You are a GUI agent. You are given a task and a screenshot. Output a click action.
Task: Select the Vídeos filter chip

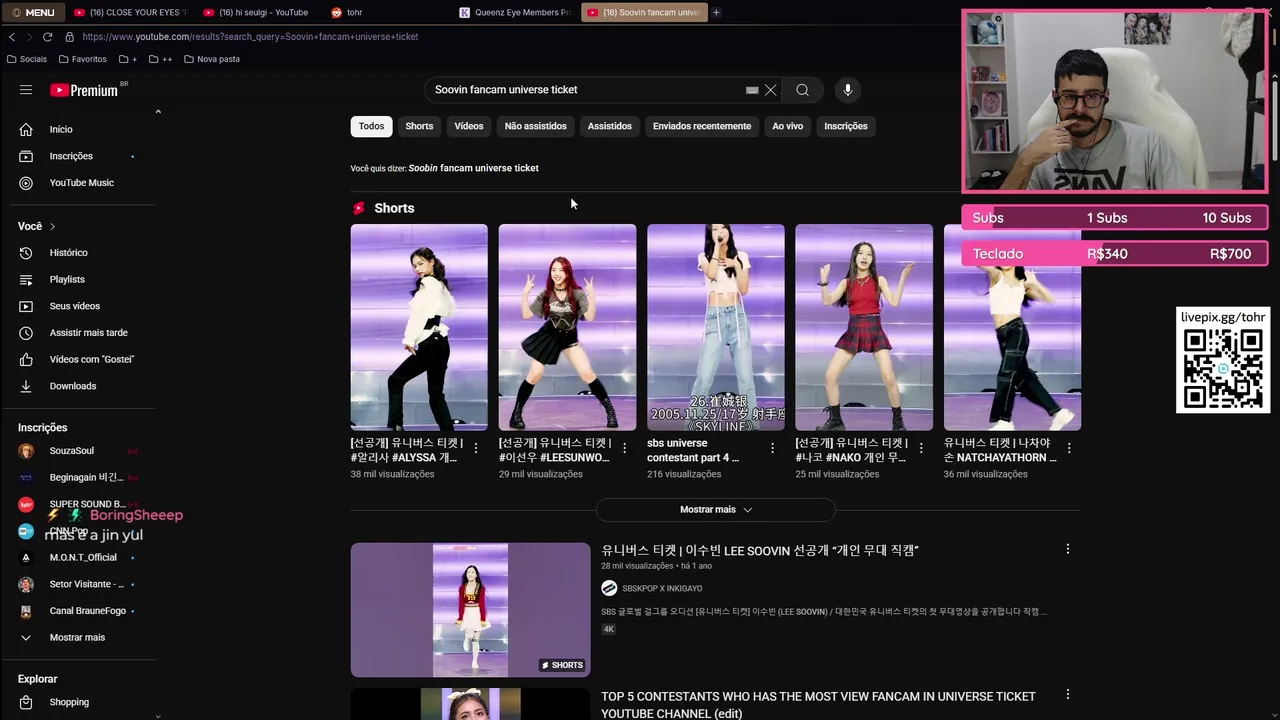pyautogui.click(x=468, y=126)
